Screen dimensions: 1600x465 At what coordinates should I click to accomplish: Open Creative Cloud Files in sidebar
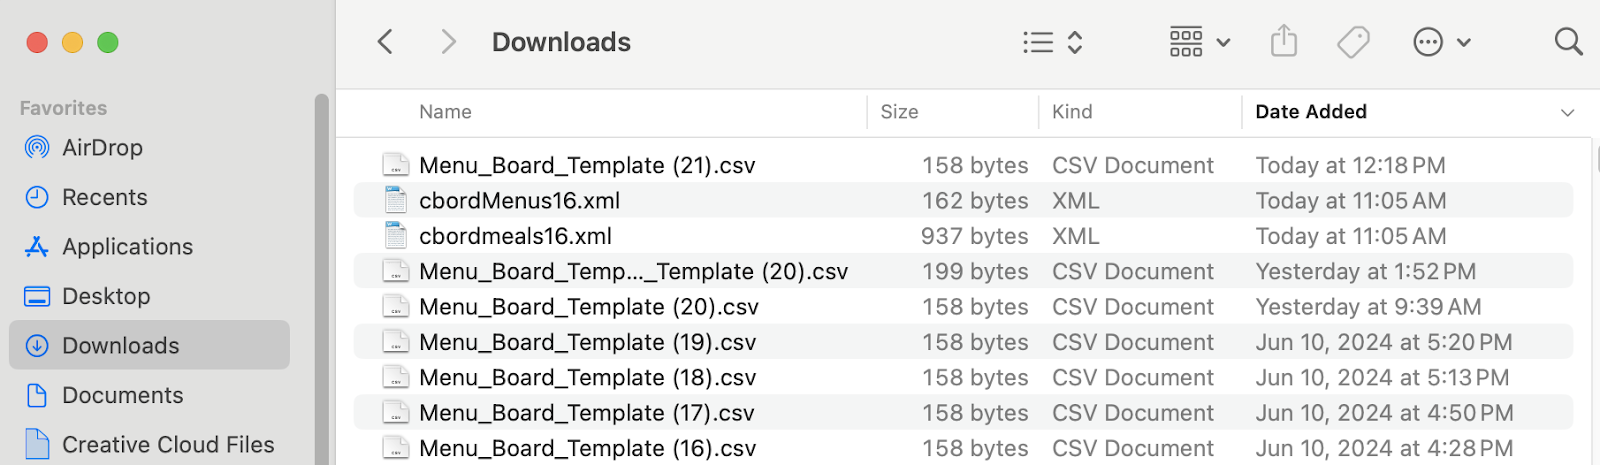[167, 444]
